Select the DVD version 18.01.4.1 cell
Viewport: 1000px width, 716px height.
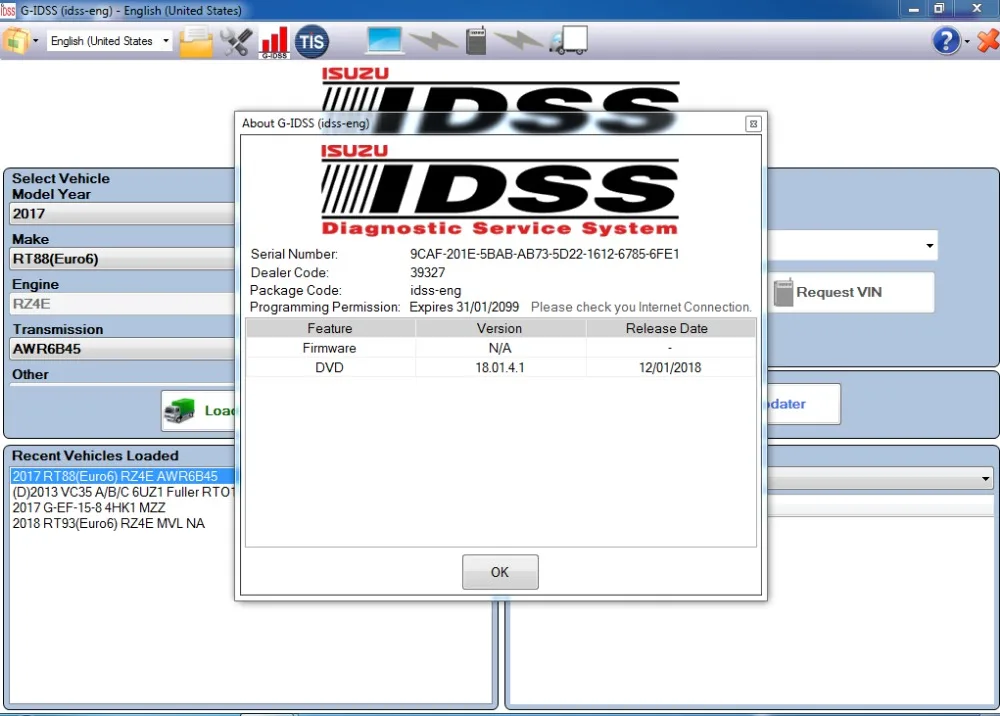(x=500, y=367)
